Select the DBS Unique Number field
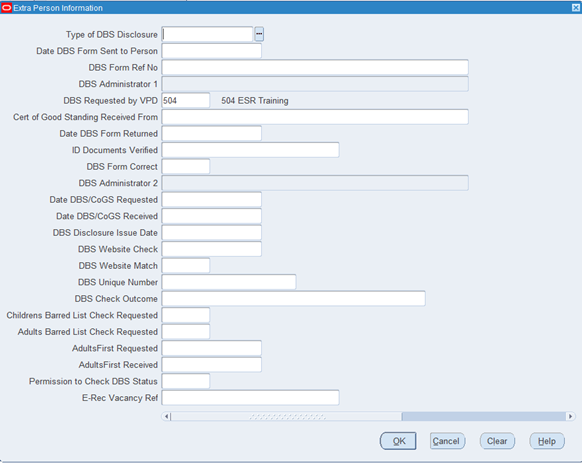Image resolution: width=582 pixels, height=465 pixels. click(229, 282)
